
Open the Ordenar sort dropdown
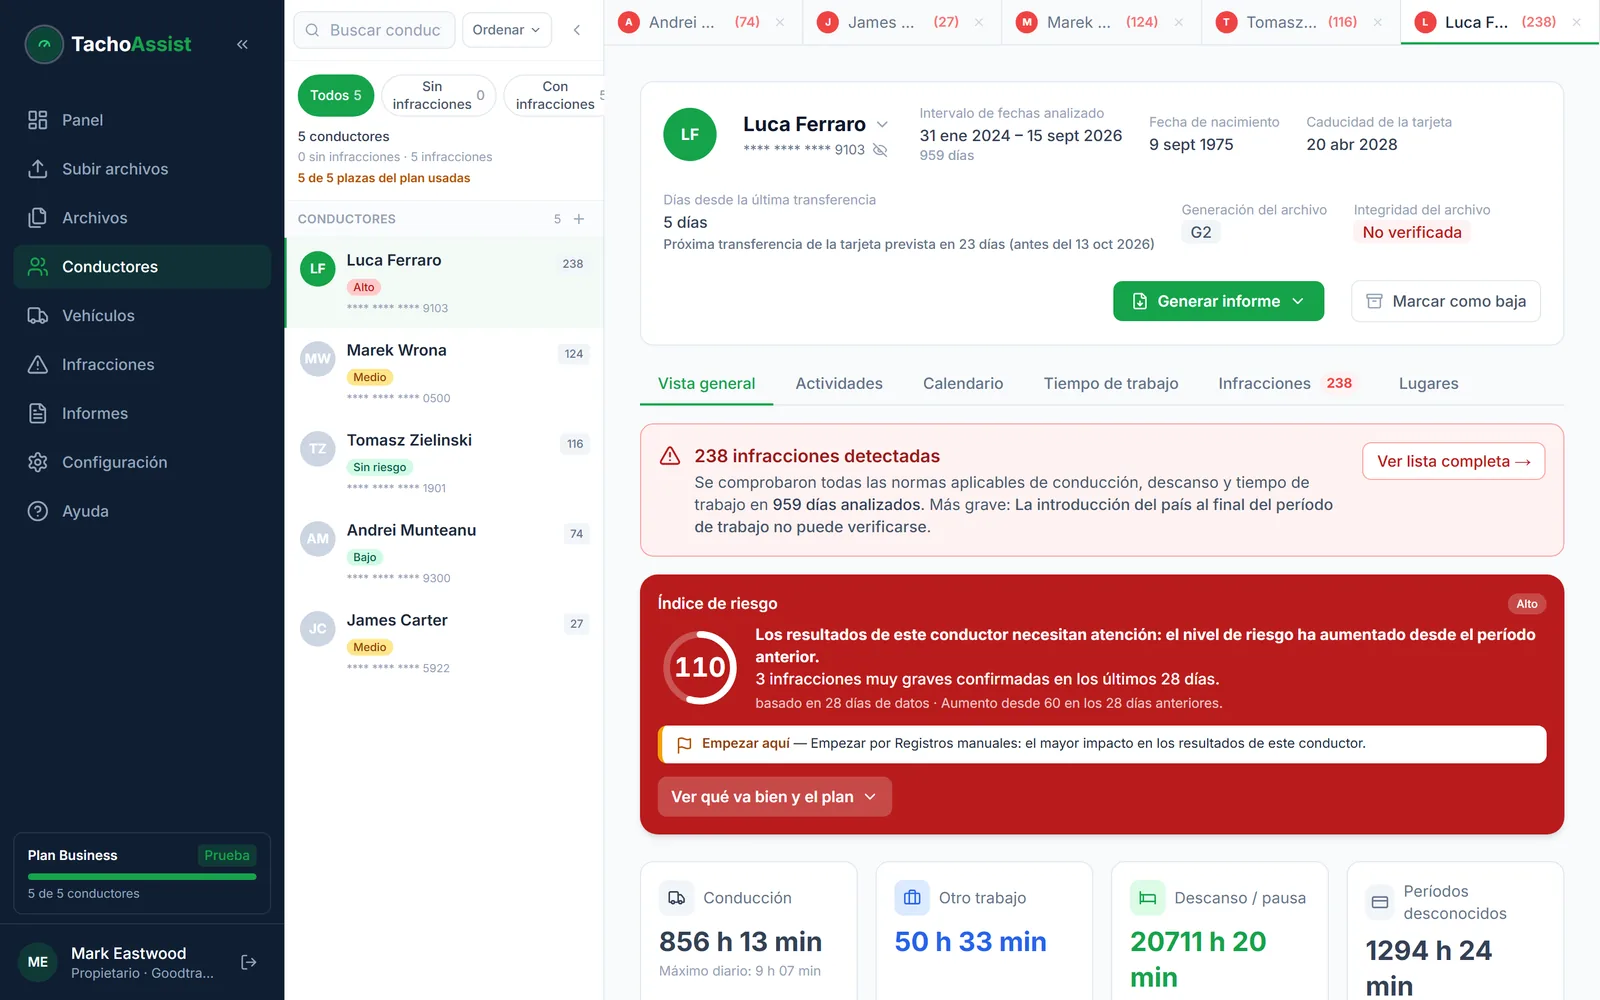[x=507, y=30]
